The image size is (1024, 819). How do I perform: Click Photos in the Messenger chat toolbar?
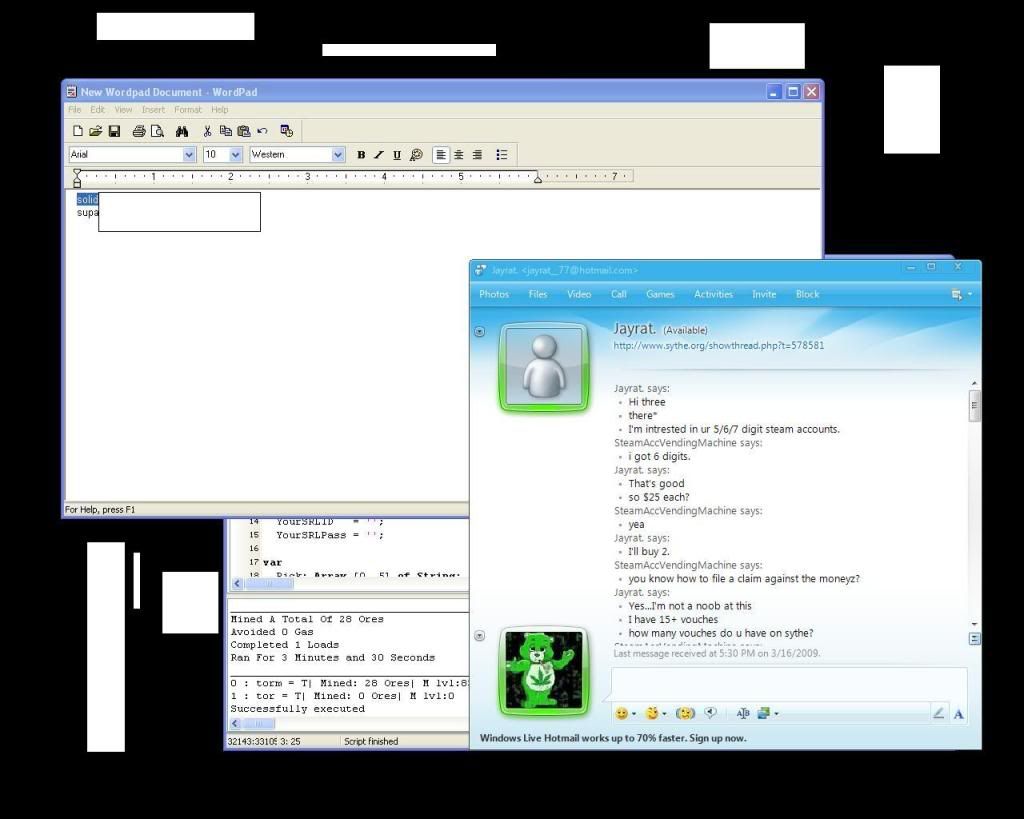pos(494,295)
